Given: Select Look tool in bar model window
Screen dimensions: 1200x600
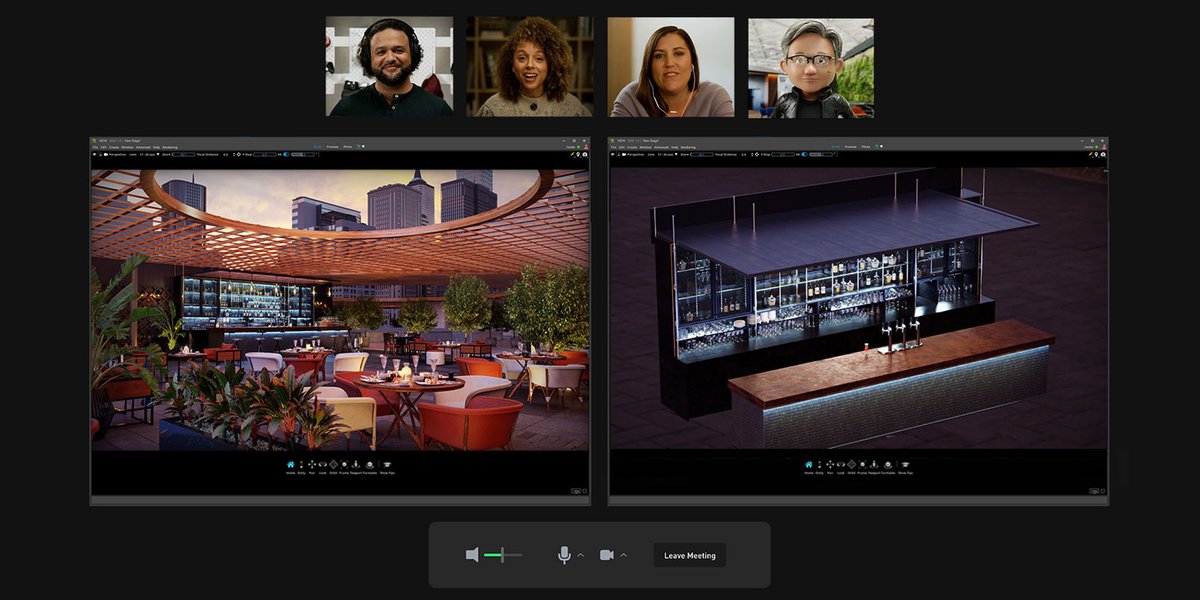Looking at the screenshot, I should [x=841, y=466].
